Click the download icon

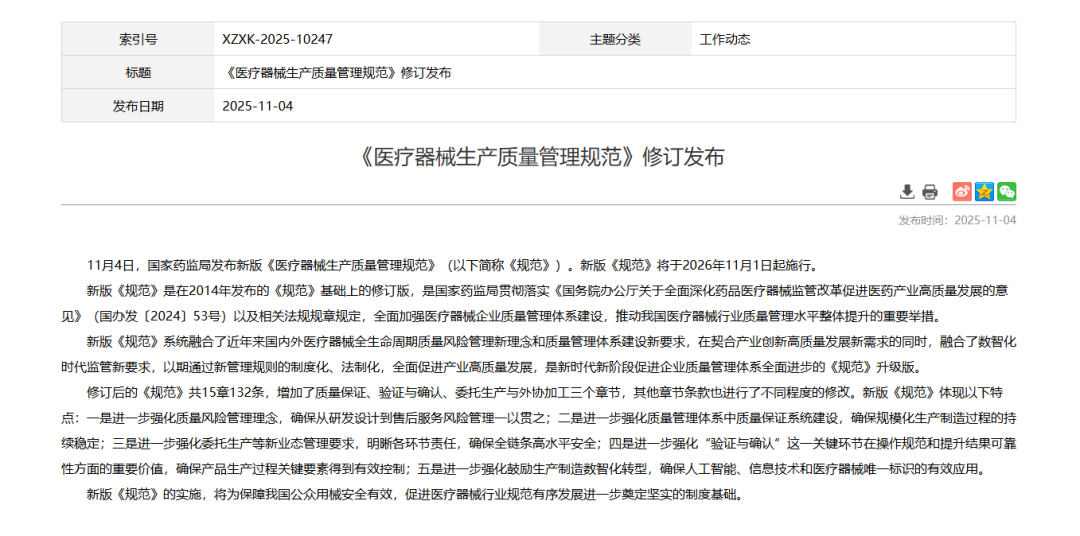click(907, 192)
